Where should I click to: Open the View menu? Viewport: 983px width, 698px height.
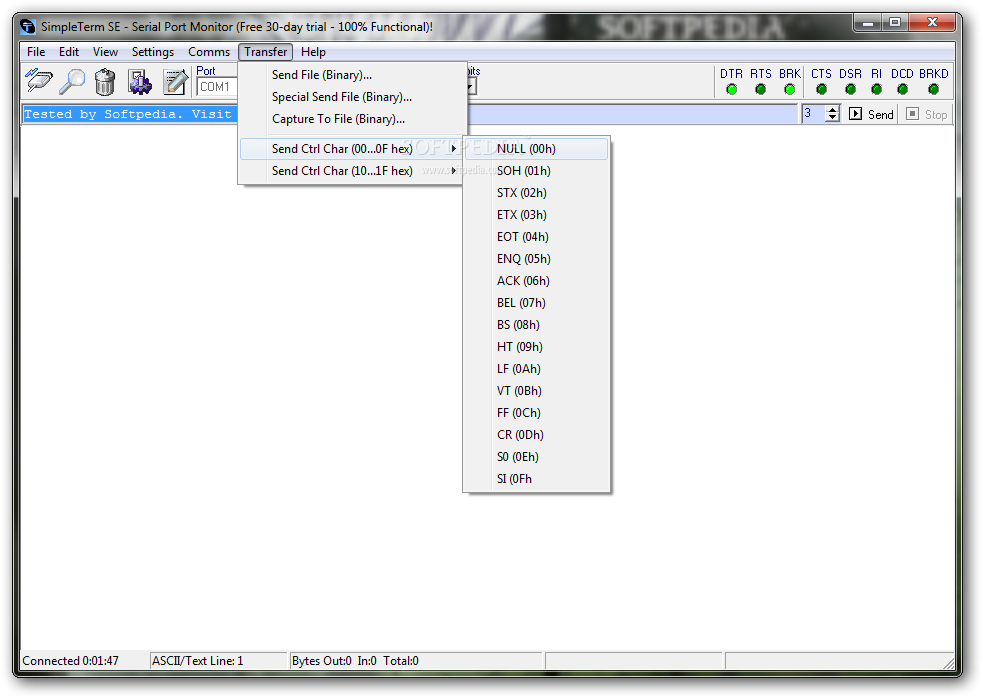coord(105,52)
